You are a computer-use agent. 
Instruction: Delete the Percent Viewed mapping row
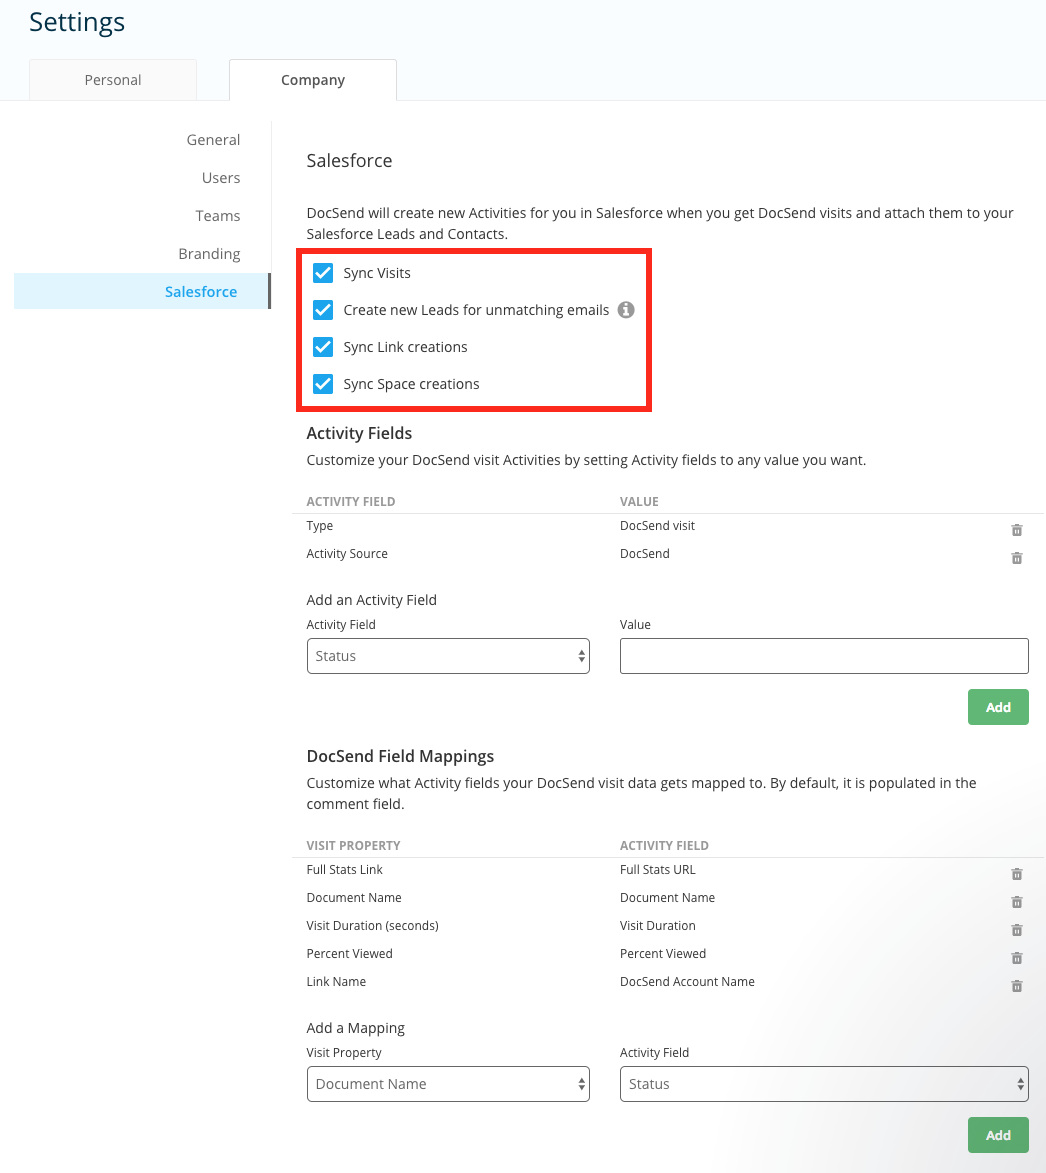(x=1017, y=958)
